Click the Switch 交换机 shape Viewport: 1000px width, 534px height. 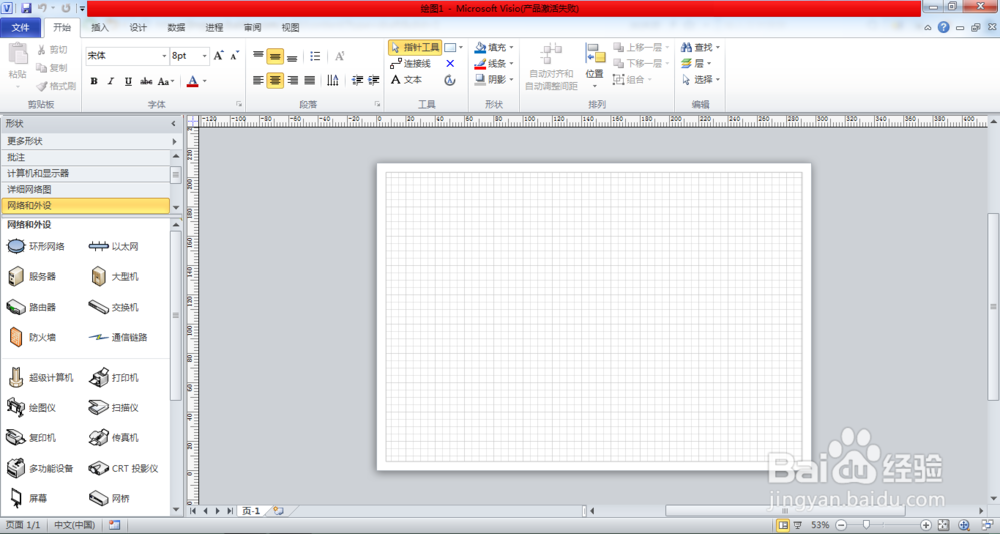[114, 307]
